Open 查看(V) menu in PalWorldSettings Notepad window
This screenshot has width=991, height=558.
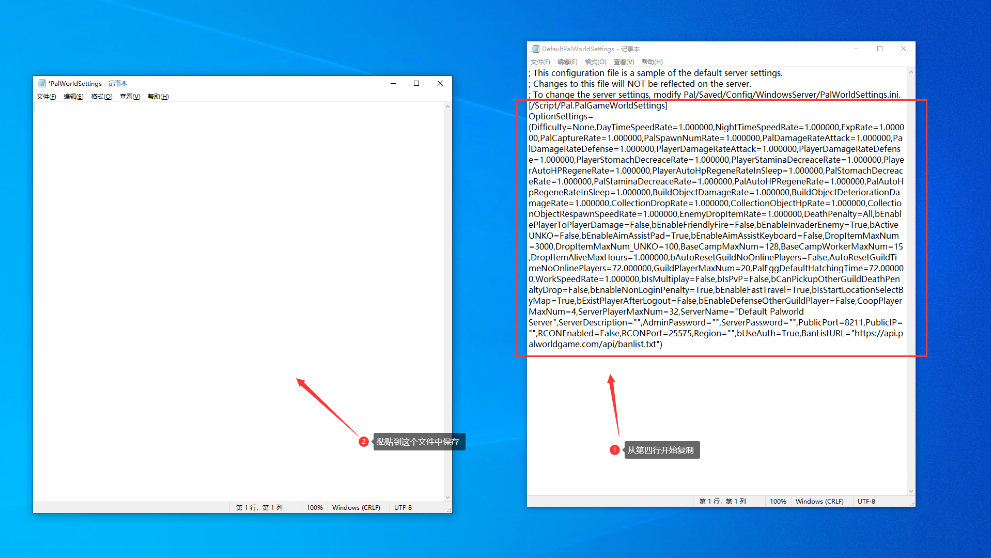(x=130, y=97)
